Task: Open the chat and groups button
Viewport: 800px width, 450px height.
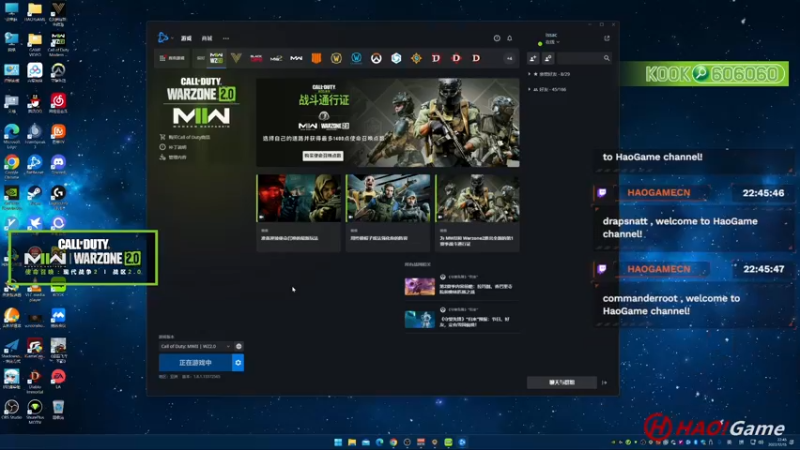Action: point(562,382)
